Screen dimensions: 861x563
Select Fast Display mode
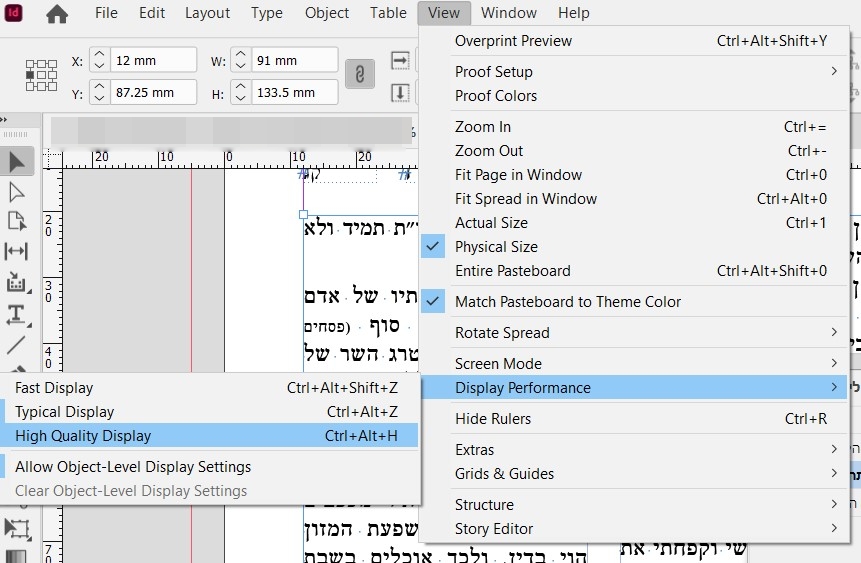209,388
